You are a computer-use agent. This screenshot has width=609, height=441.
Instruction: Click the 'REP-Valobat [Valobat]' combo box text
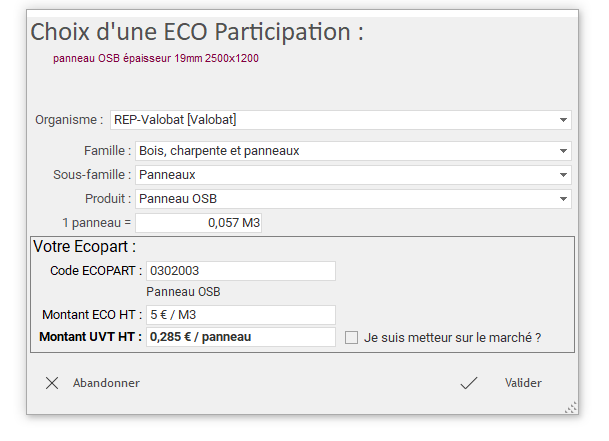(x=175, y=120)
